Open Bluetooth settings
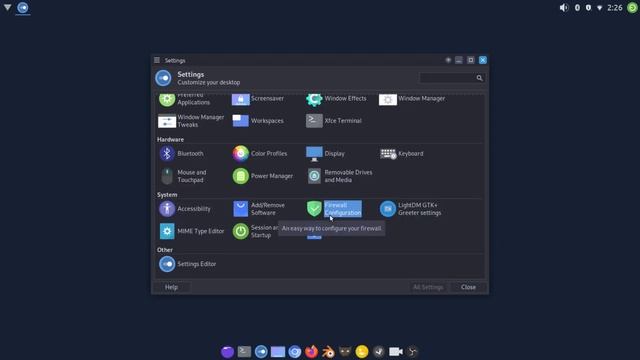Image resolution: width=640 pixels, height=360 pixels. coord(181,153)
